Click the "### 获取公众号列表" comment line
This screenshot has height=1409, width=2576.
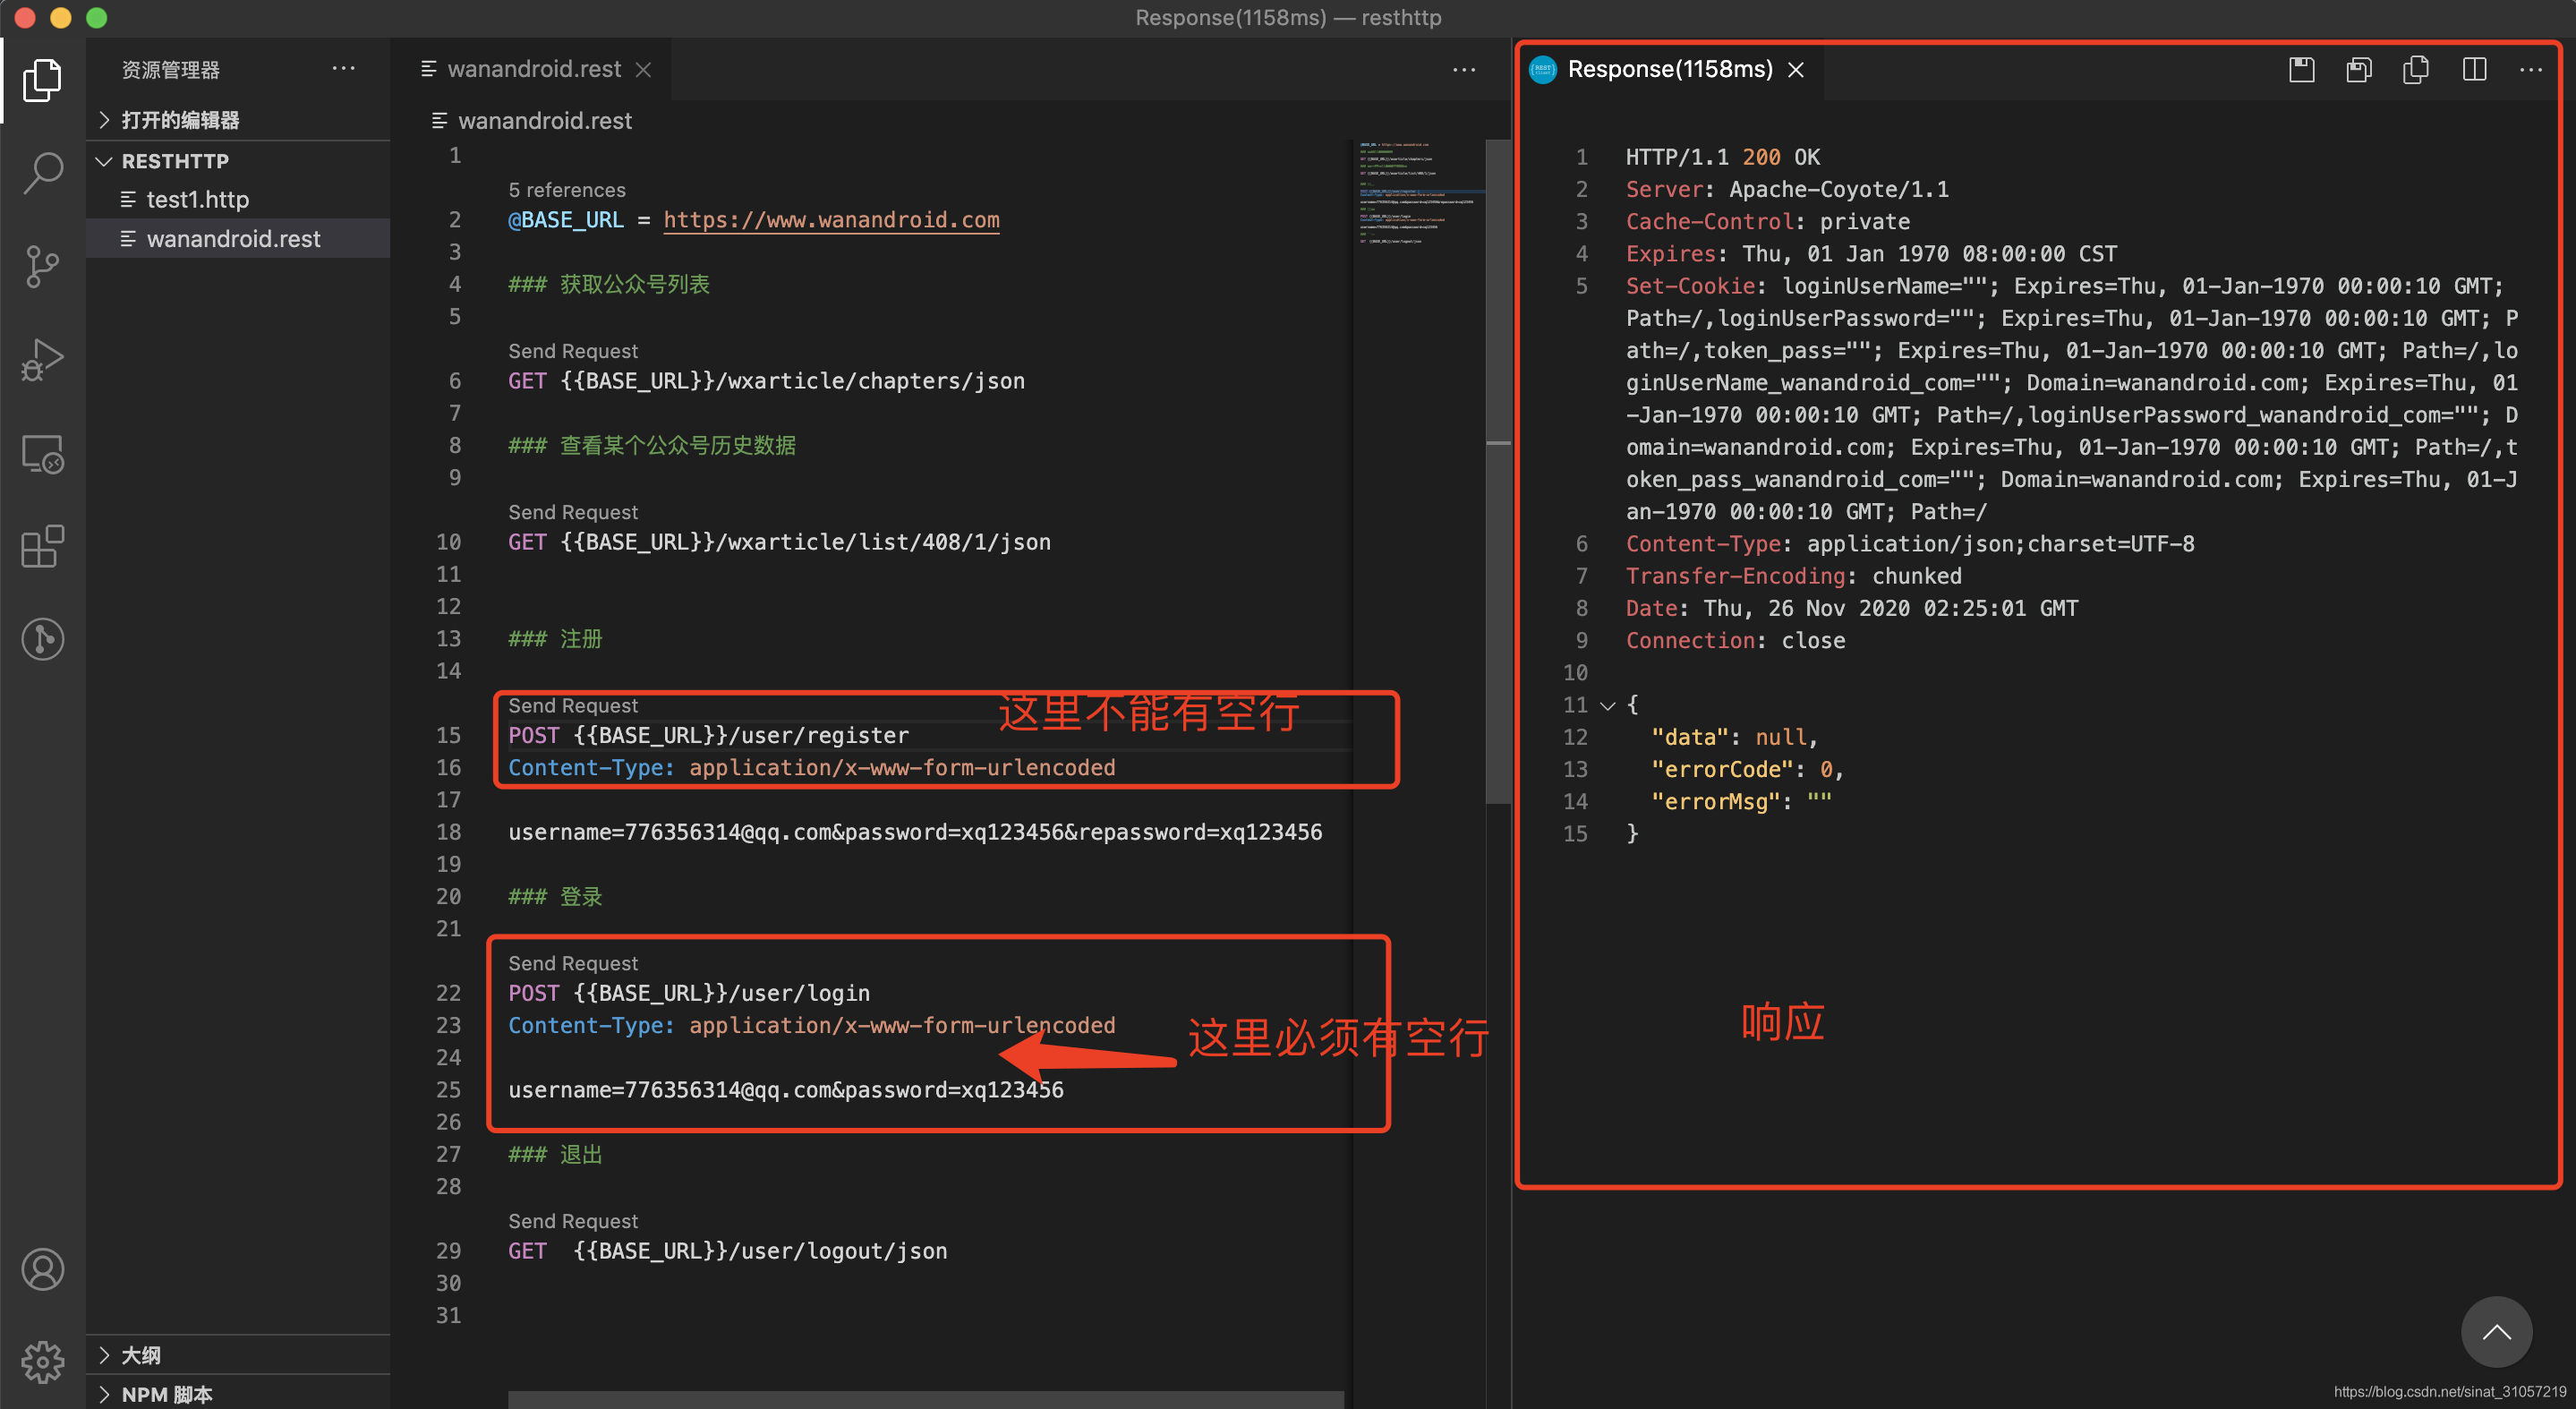point(609,284)
